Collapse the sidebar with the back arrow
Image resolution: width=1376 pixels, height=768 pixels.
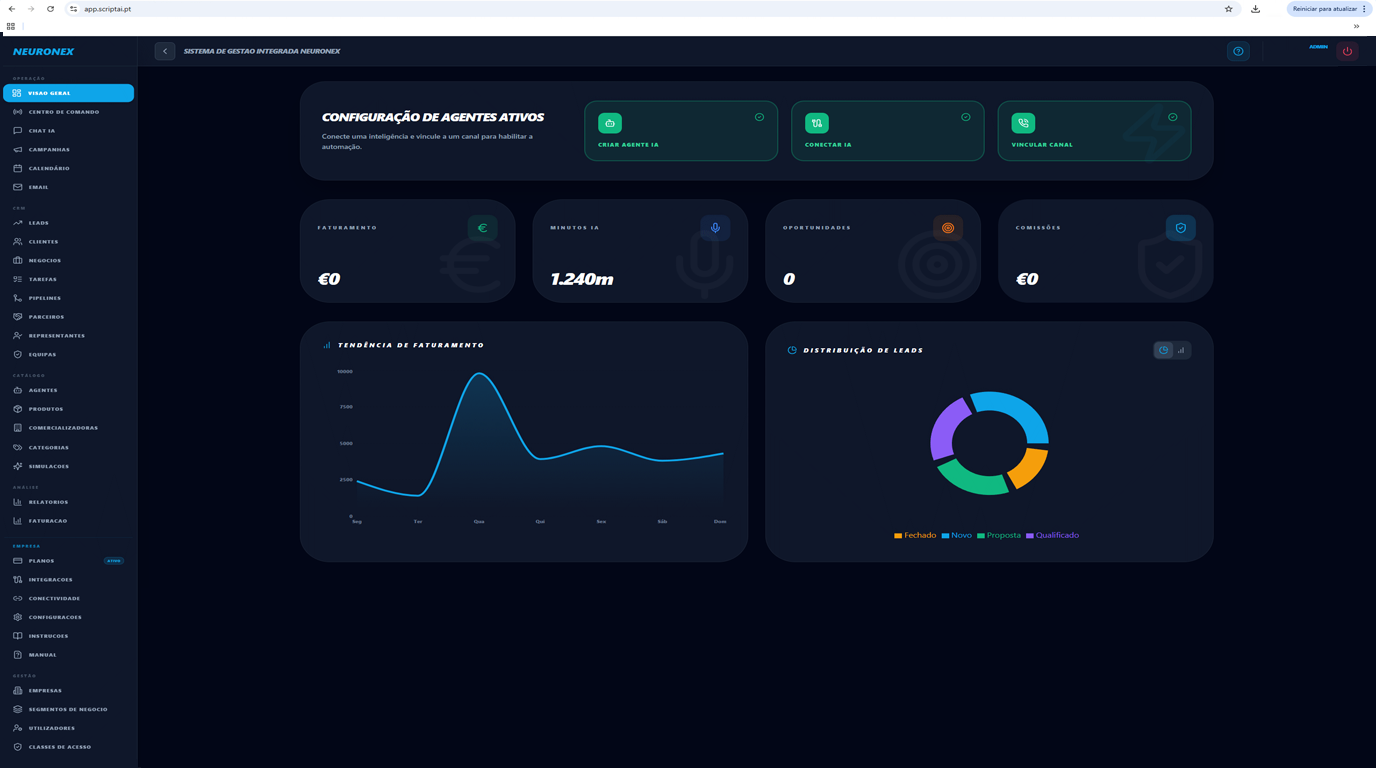[165, 50]
